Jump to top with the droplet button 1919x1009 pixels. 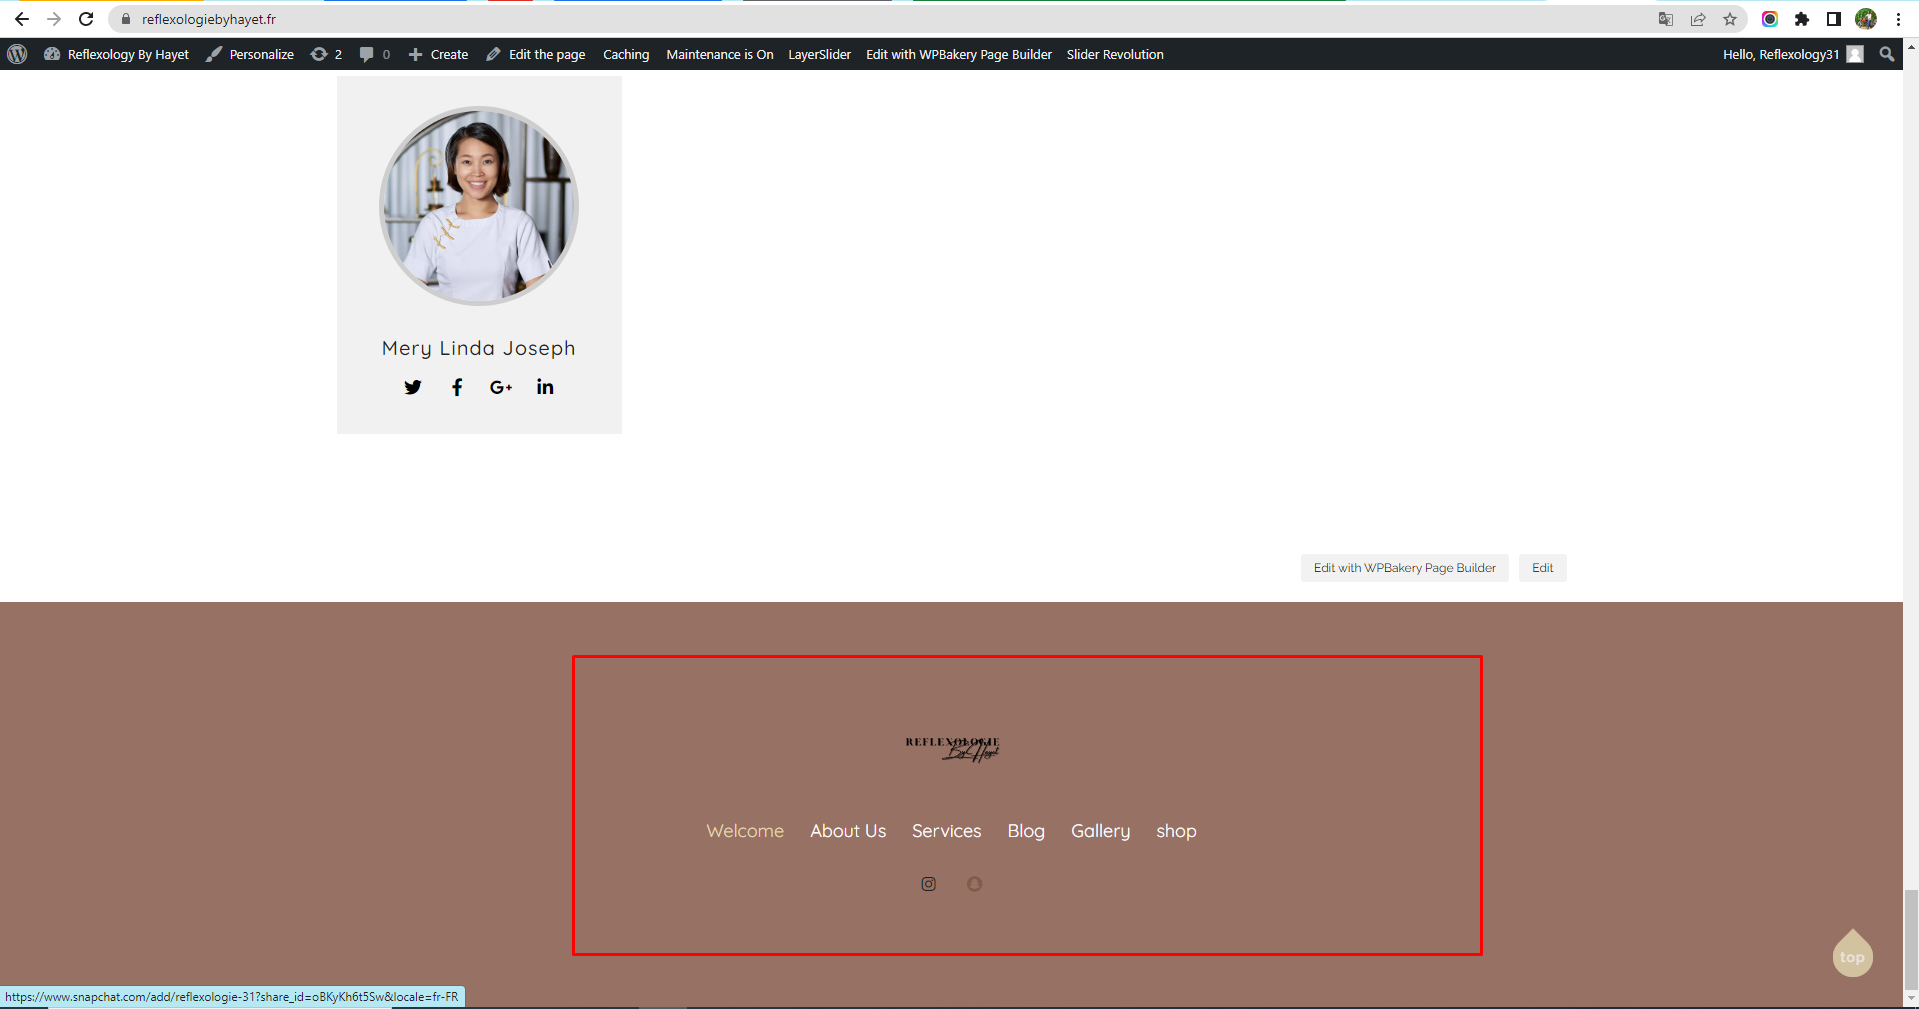pyautogui.click(x=1853, y=954)
